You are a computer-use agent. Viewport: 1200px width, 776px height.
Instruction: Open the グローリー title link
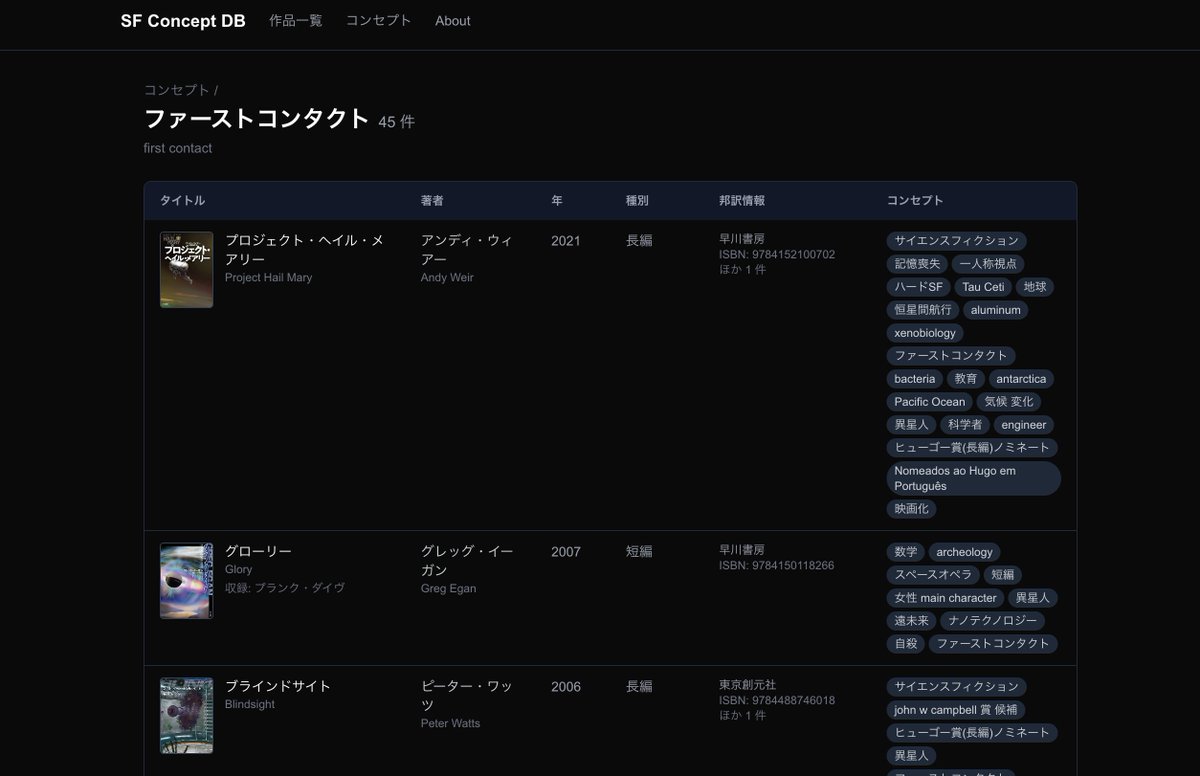(258, 551)
